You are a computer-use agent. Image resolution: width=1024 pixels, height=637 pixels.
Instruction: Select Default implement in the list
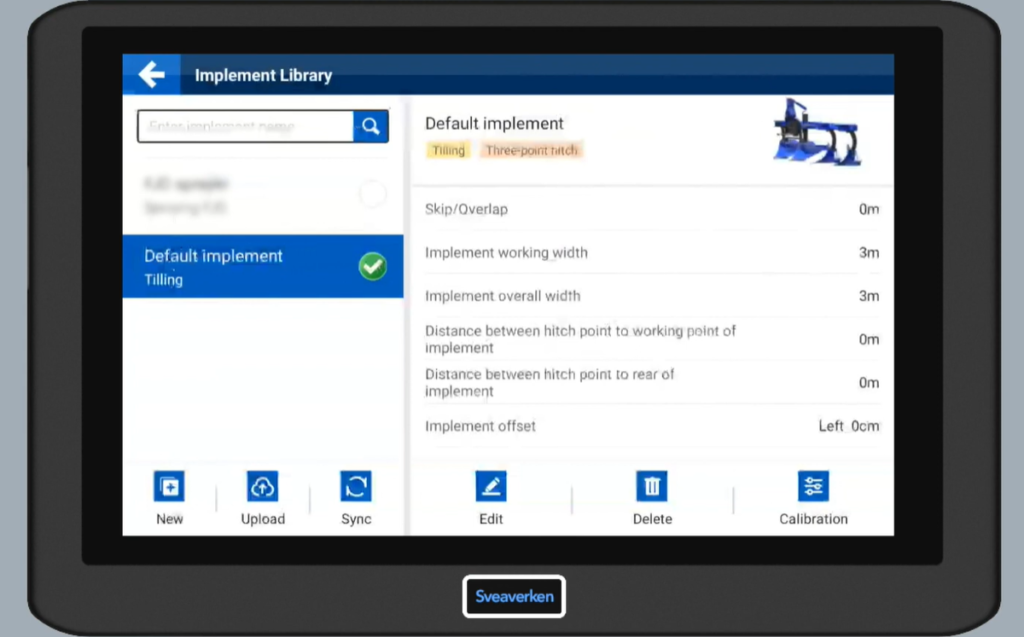coord(240,267)
